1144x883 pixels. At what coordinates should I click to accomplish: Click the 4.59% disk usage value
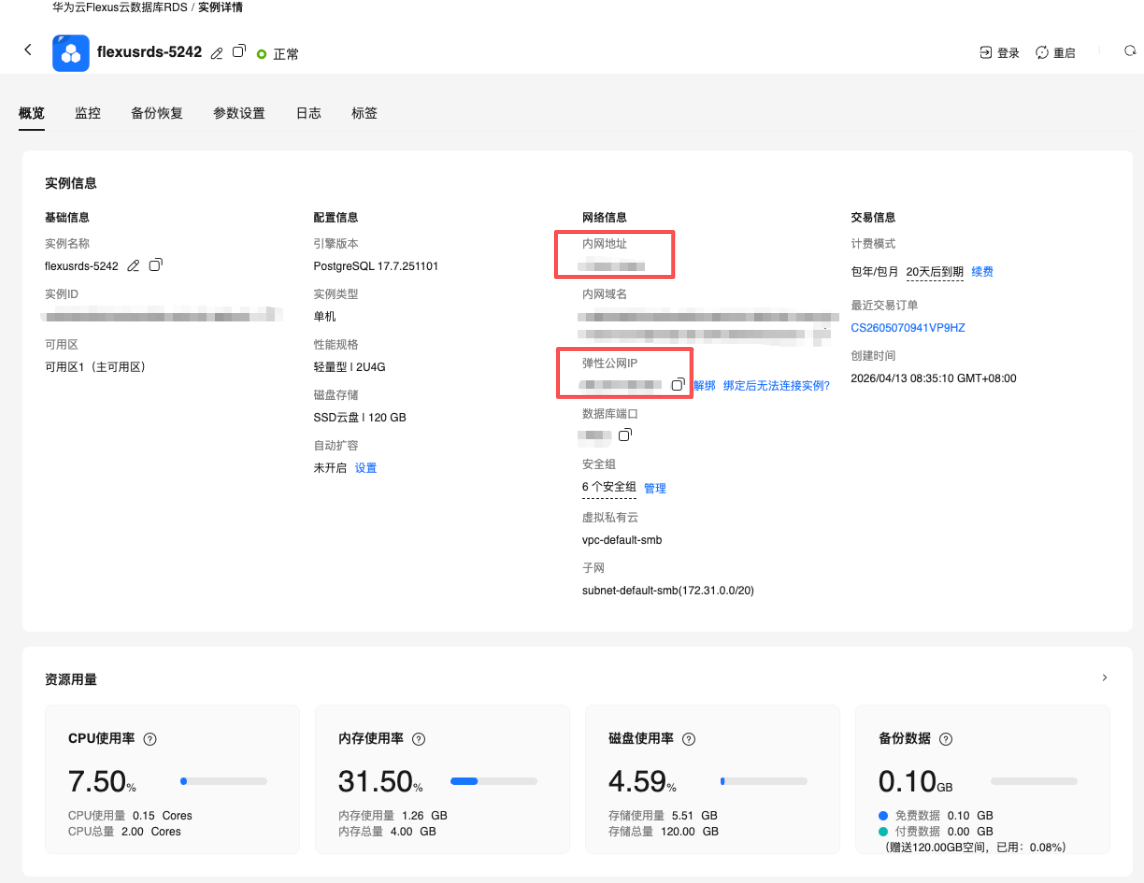(x=642, y=782)
